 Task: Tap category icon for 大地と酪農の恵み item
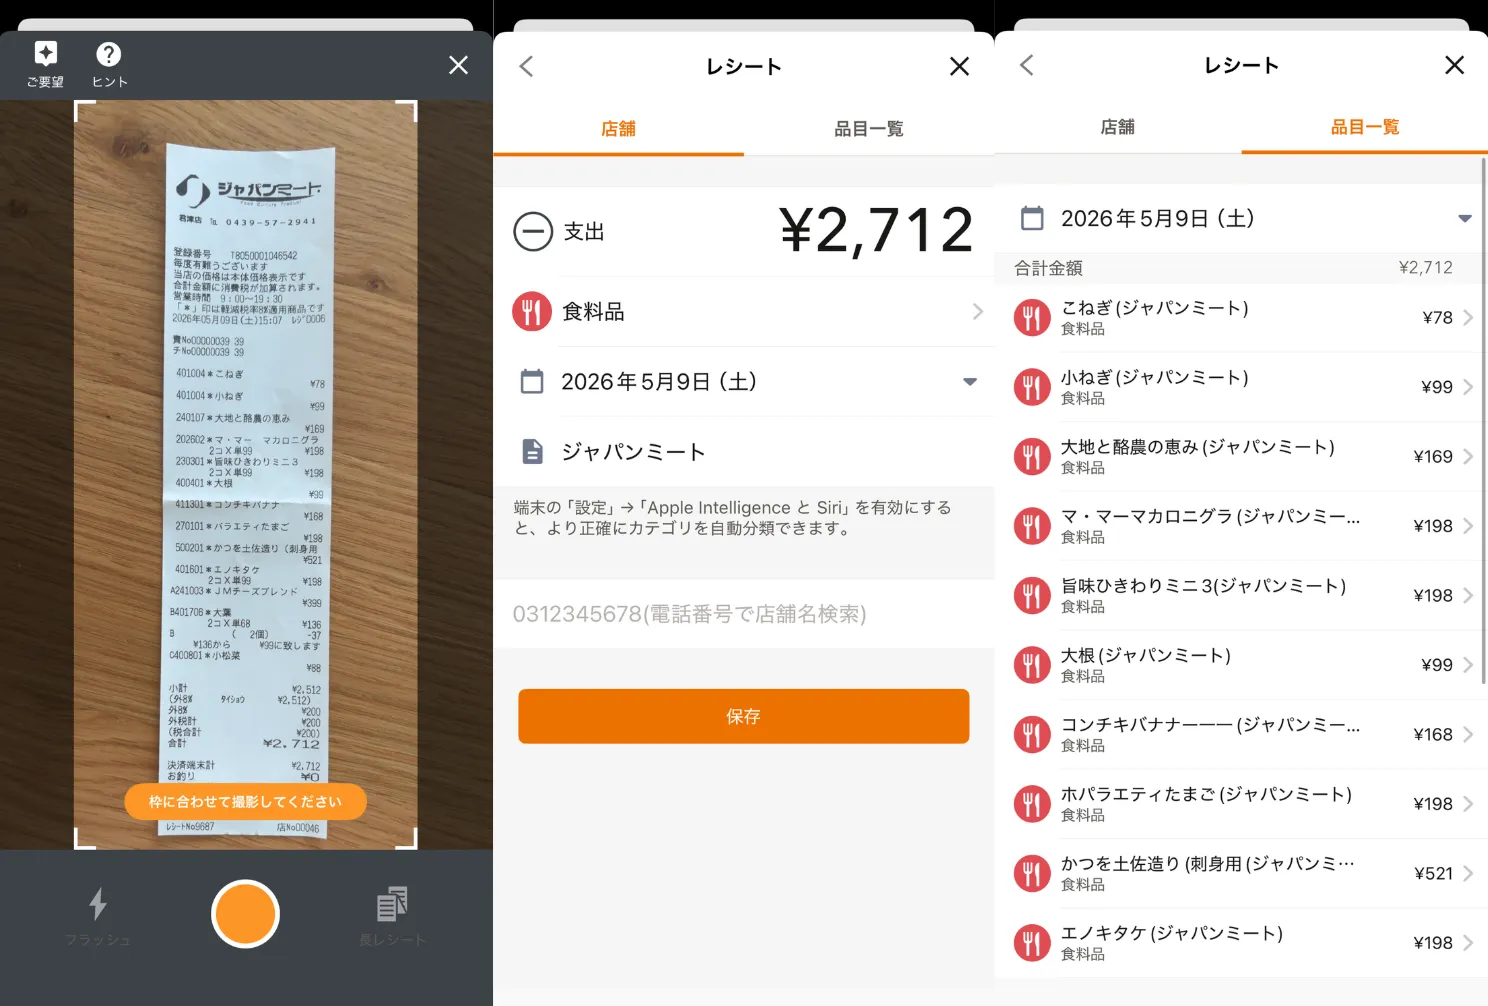pos(1032,457)
